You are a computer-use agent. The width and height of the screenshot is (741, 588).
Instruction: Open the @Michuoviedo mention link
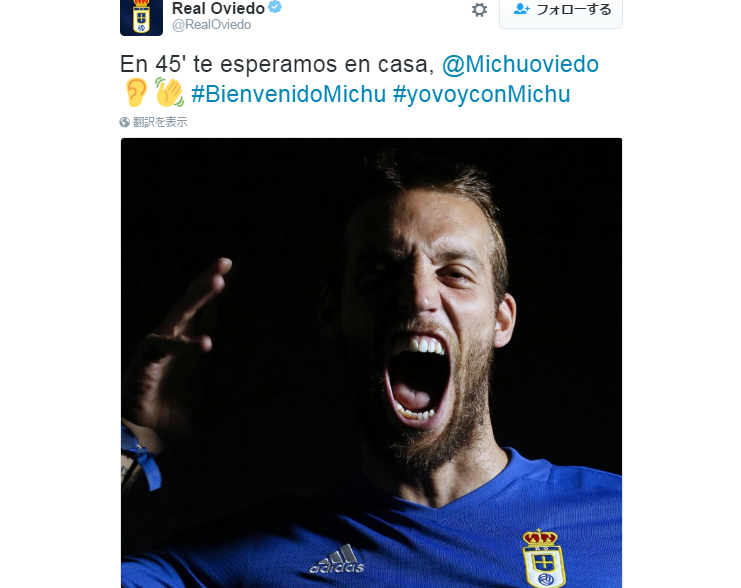coord(520,64)
